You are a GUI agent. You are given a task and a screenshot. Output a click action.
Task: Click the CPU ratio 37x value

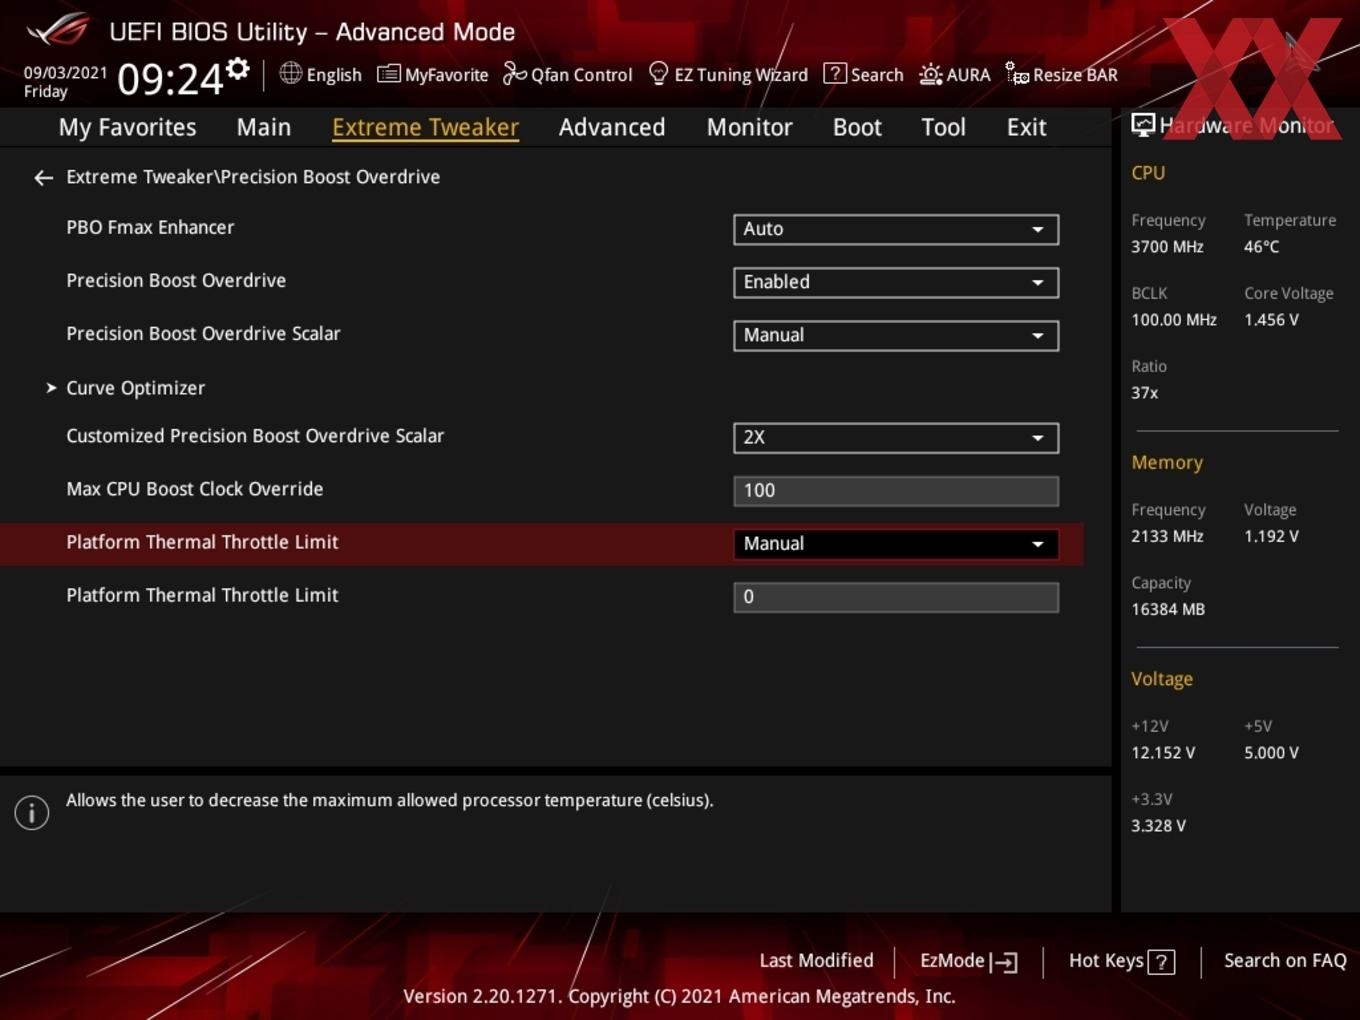pos(1145,393)
